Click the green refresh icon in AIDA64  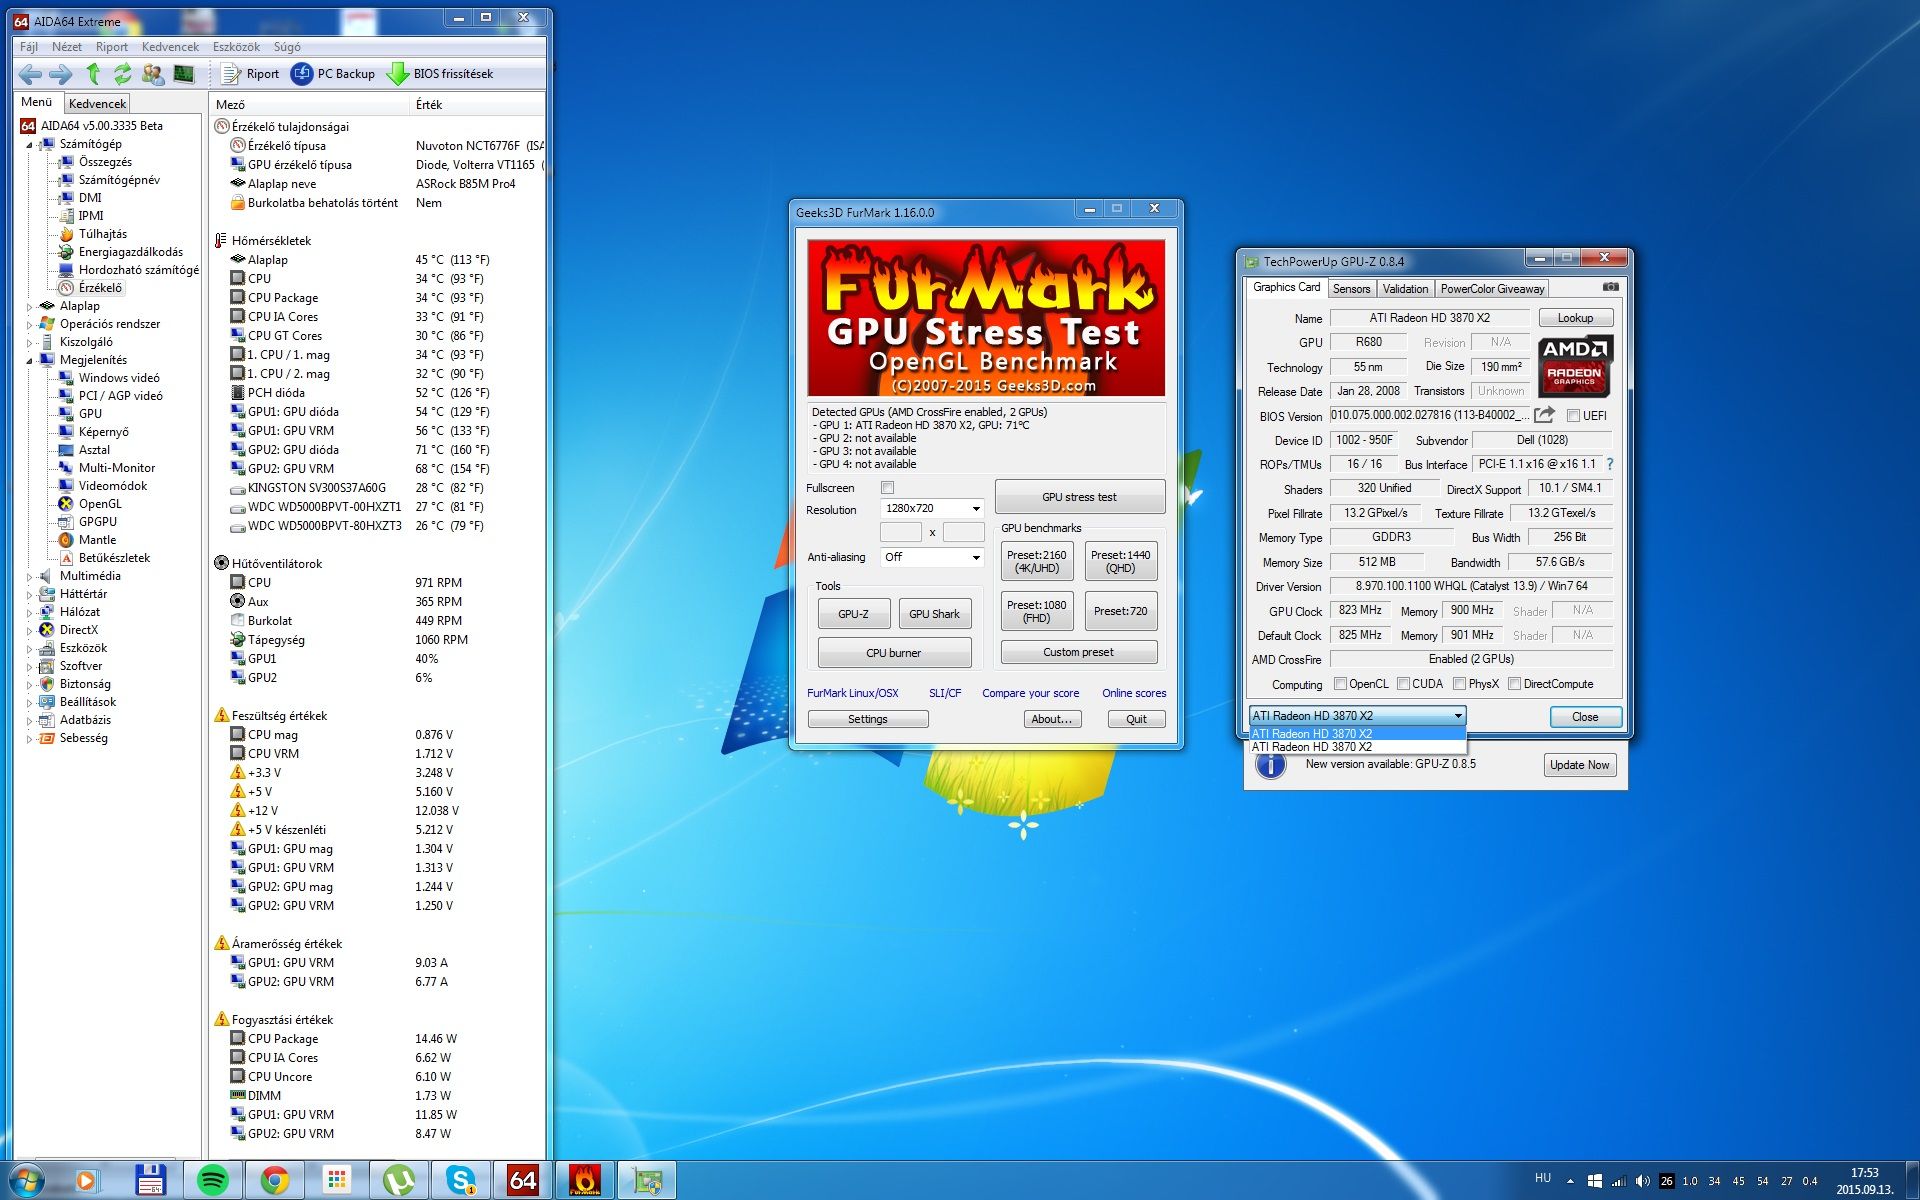122,74
